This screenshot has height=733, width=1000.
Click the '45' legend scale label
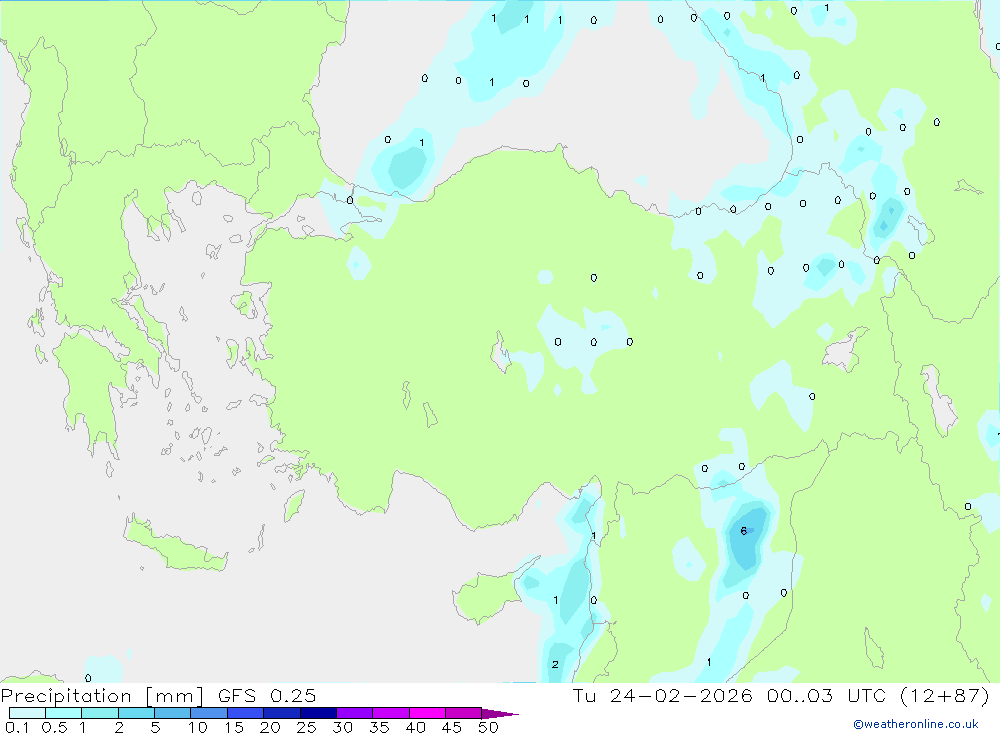point(452,727)
